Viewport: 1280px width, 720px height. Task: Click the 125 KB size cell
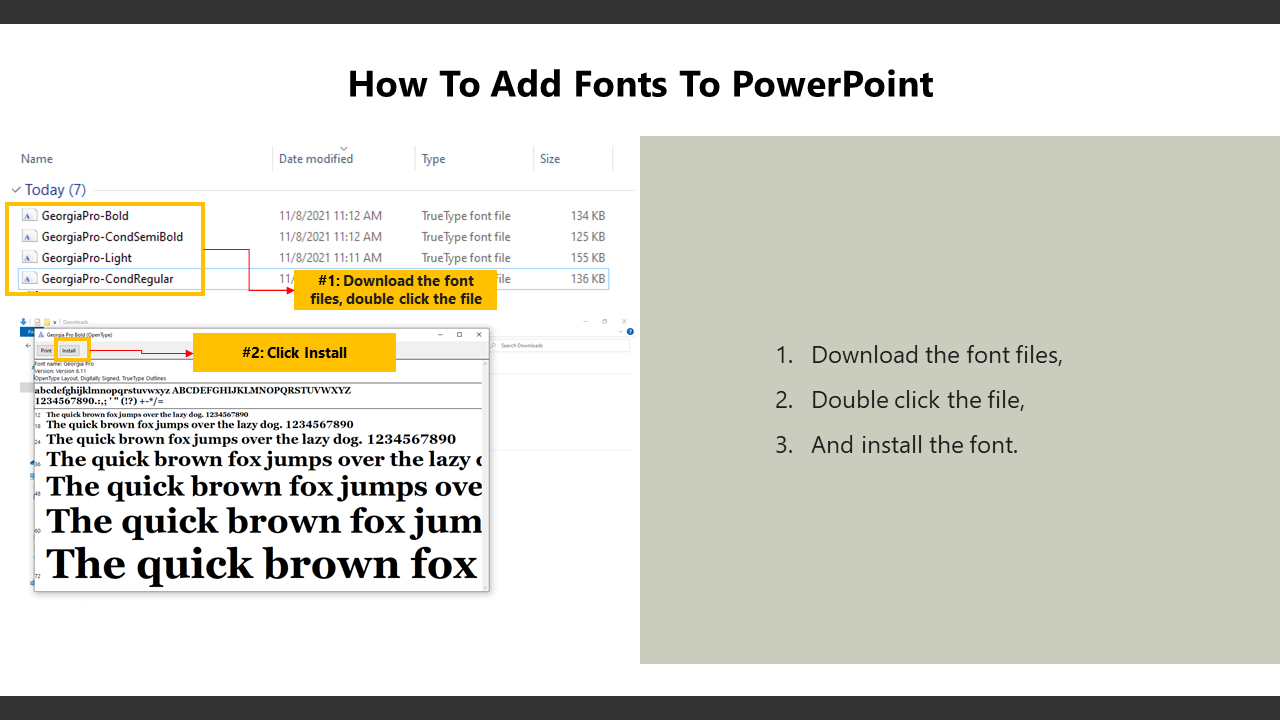pyautogui.click(x=588, y=237)
